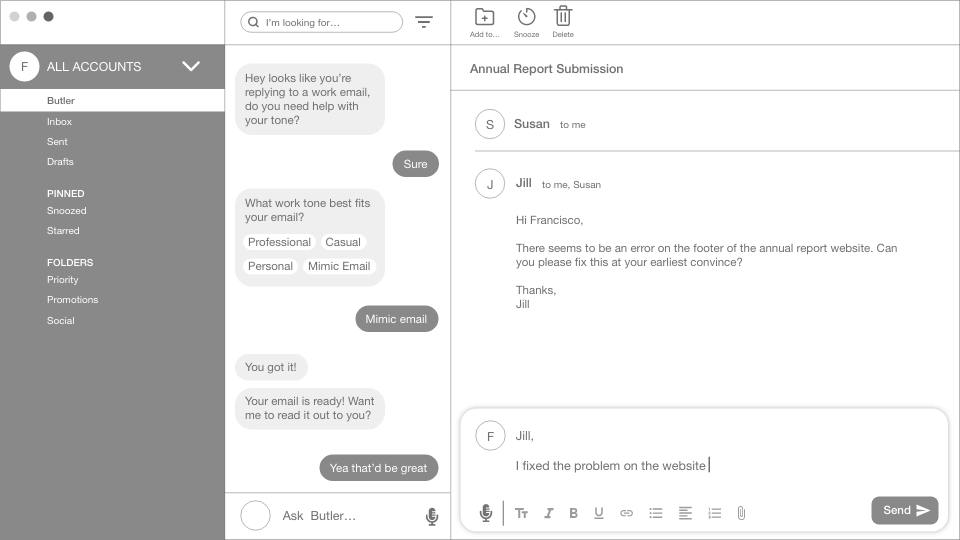Open the Priority folder
Viewport: 960px width, 540px height.
point(62,280)
